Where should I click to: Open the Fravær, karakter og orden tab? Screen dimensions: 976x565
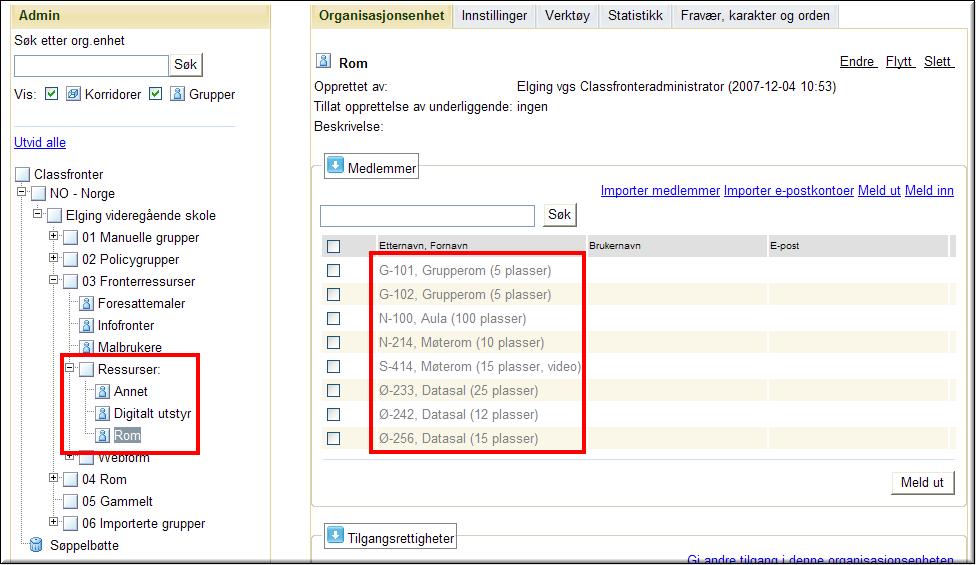(755, 16)
